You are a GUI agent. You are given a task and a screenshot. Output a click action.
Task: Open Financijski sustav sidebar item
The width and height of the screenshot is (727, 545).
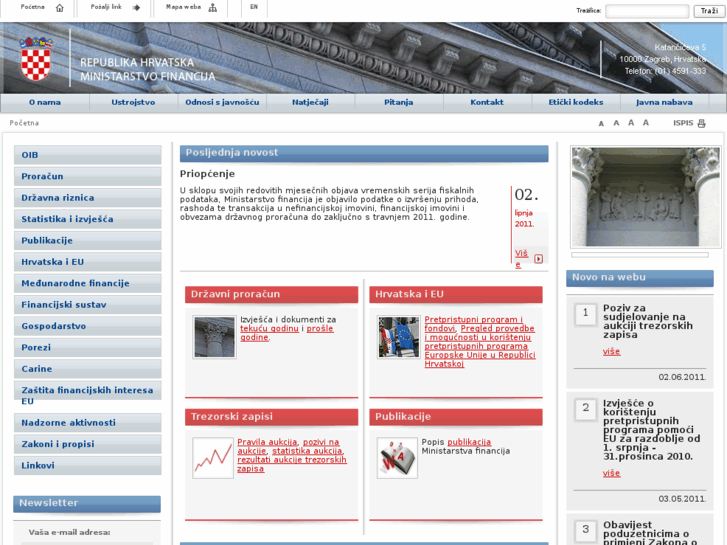coord(88,305)
